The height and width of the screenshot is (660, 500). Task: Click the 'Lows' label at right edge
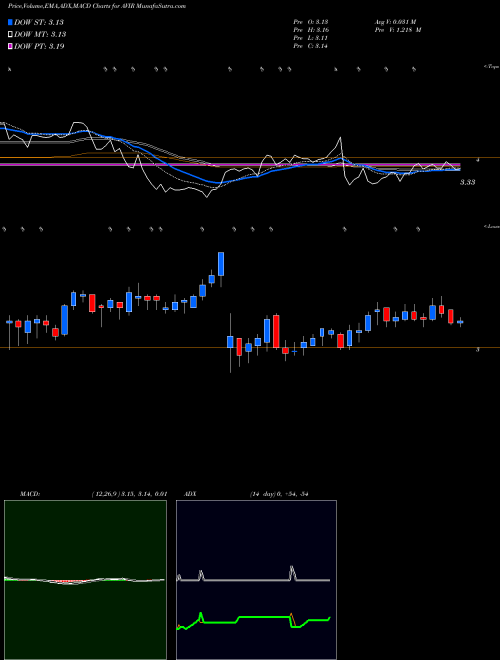click(492, 226)
